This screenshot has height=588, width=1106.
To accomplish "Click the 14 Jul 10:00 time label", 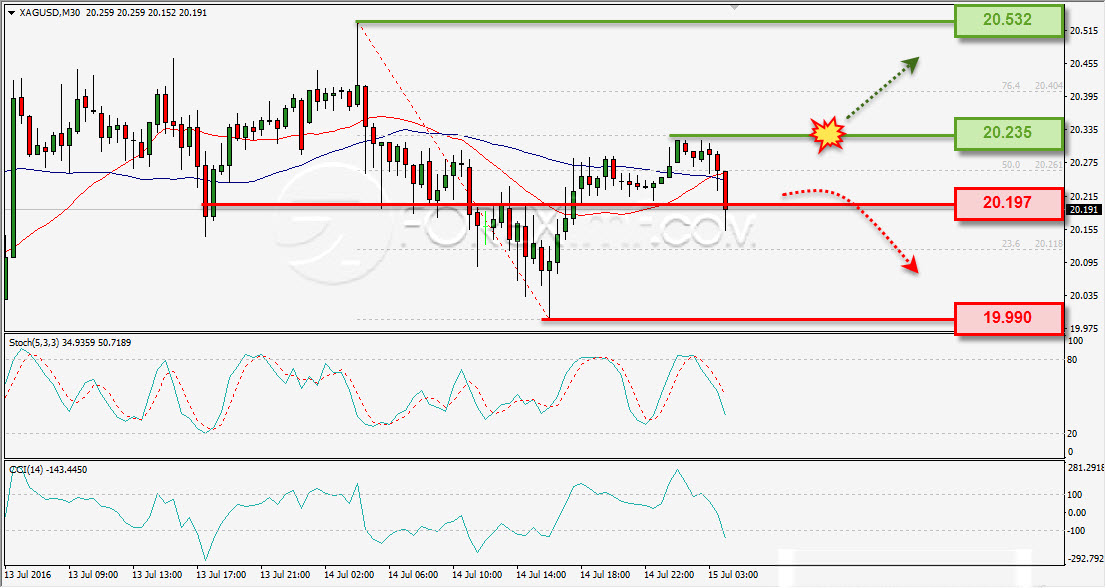I will (478, 575).
